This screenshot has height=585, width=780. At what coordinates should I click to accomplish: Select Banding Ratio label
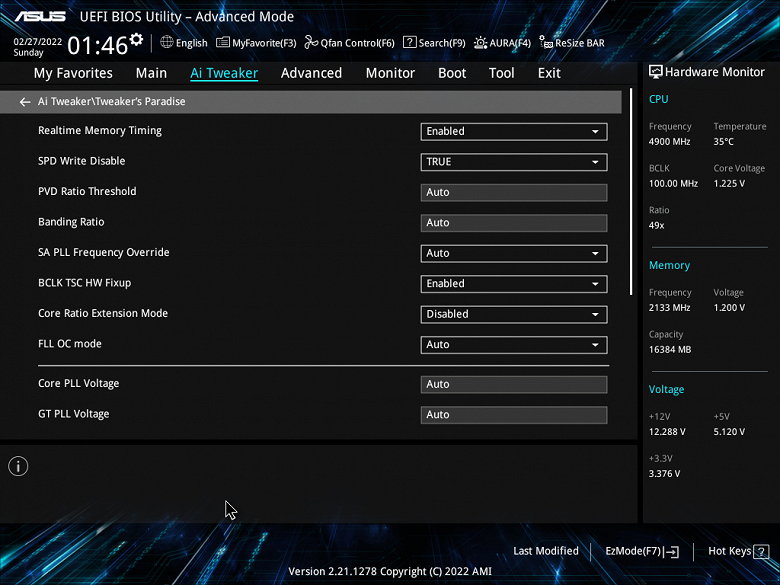click(71, 222)
